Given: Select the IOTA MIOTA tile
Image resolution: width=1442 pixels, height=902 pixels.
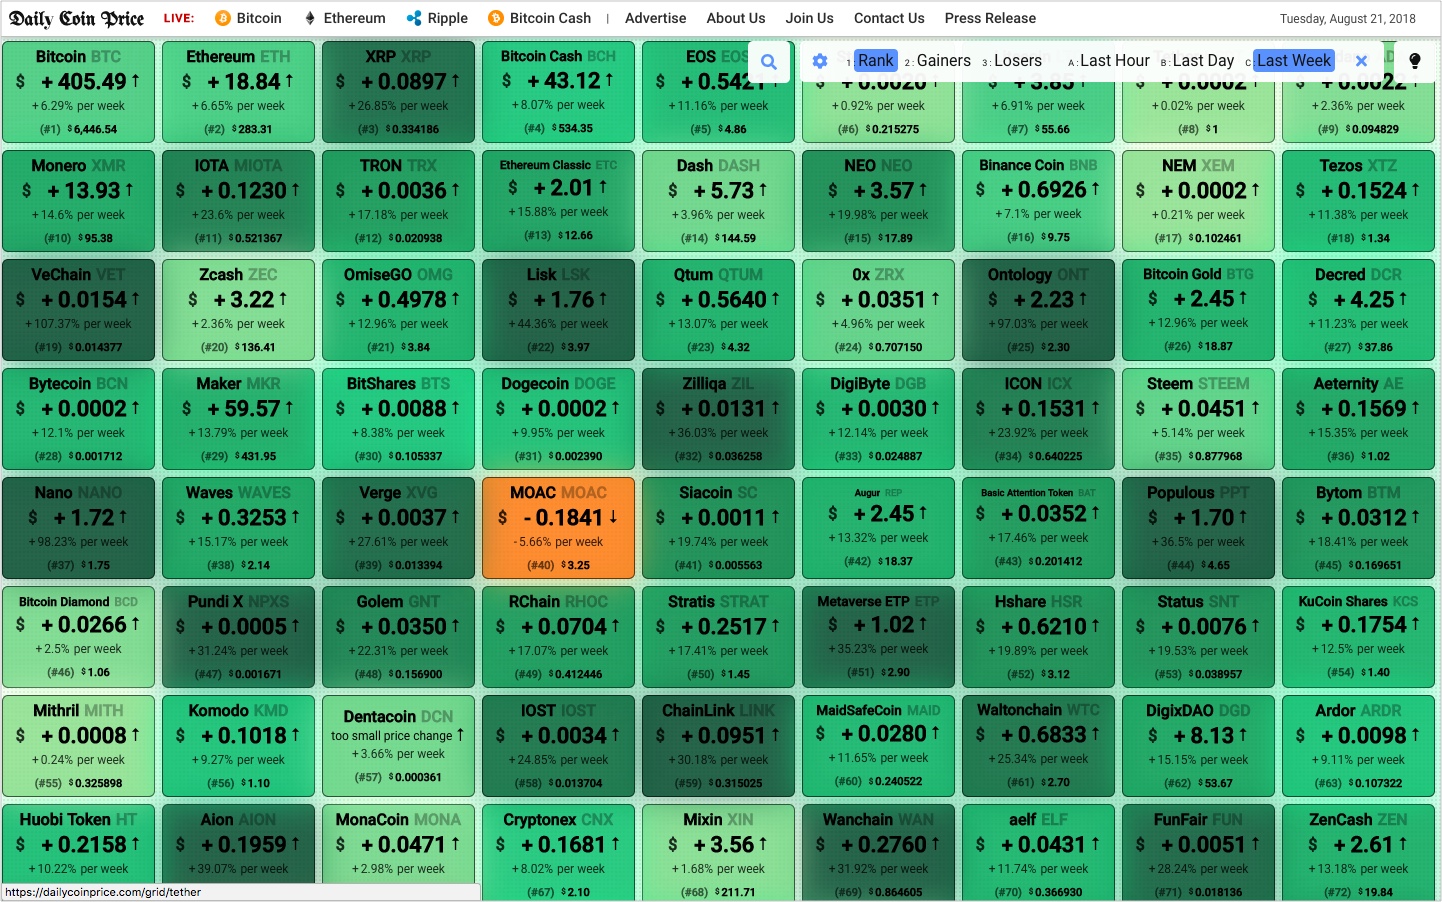Looking at the screenshot, I should (239, 201).
